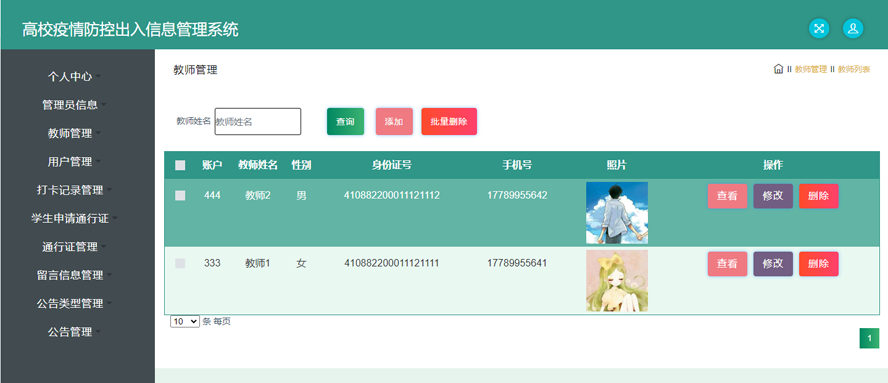888x383 pixels.
Task: Check the row checkbox for 教师2
Action: pyautogui.click(x=180, y=195)
